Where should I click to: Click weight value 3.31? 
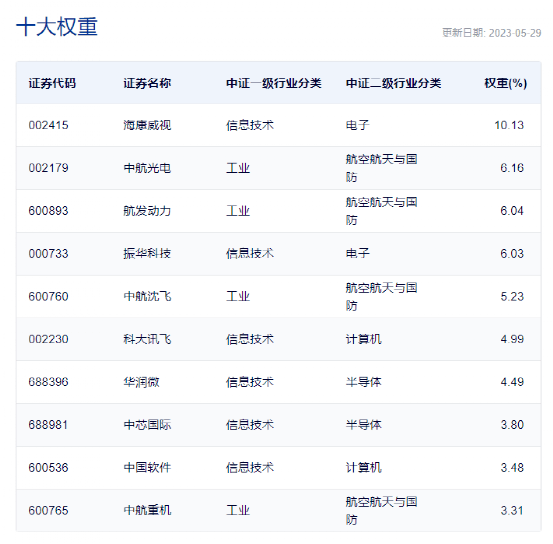[512, 510]
